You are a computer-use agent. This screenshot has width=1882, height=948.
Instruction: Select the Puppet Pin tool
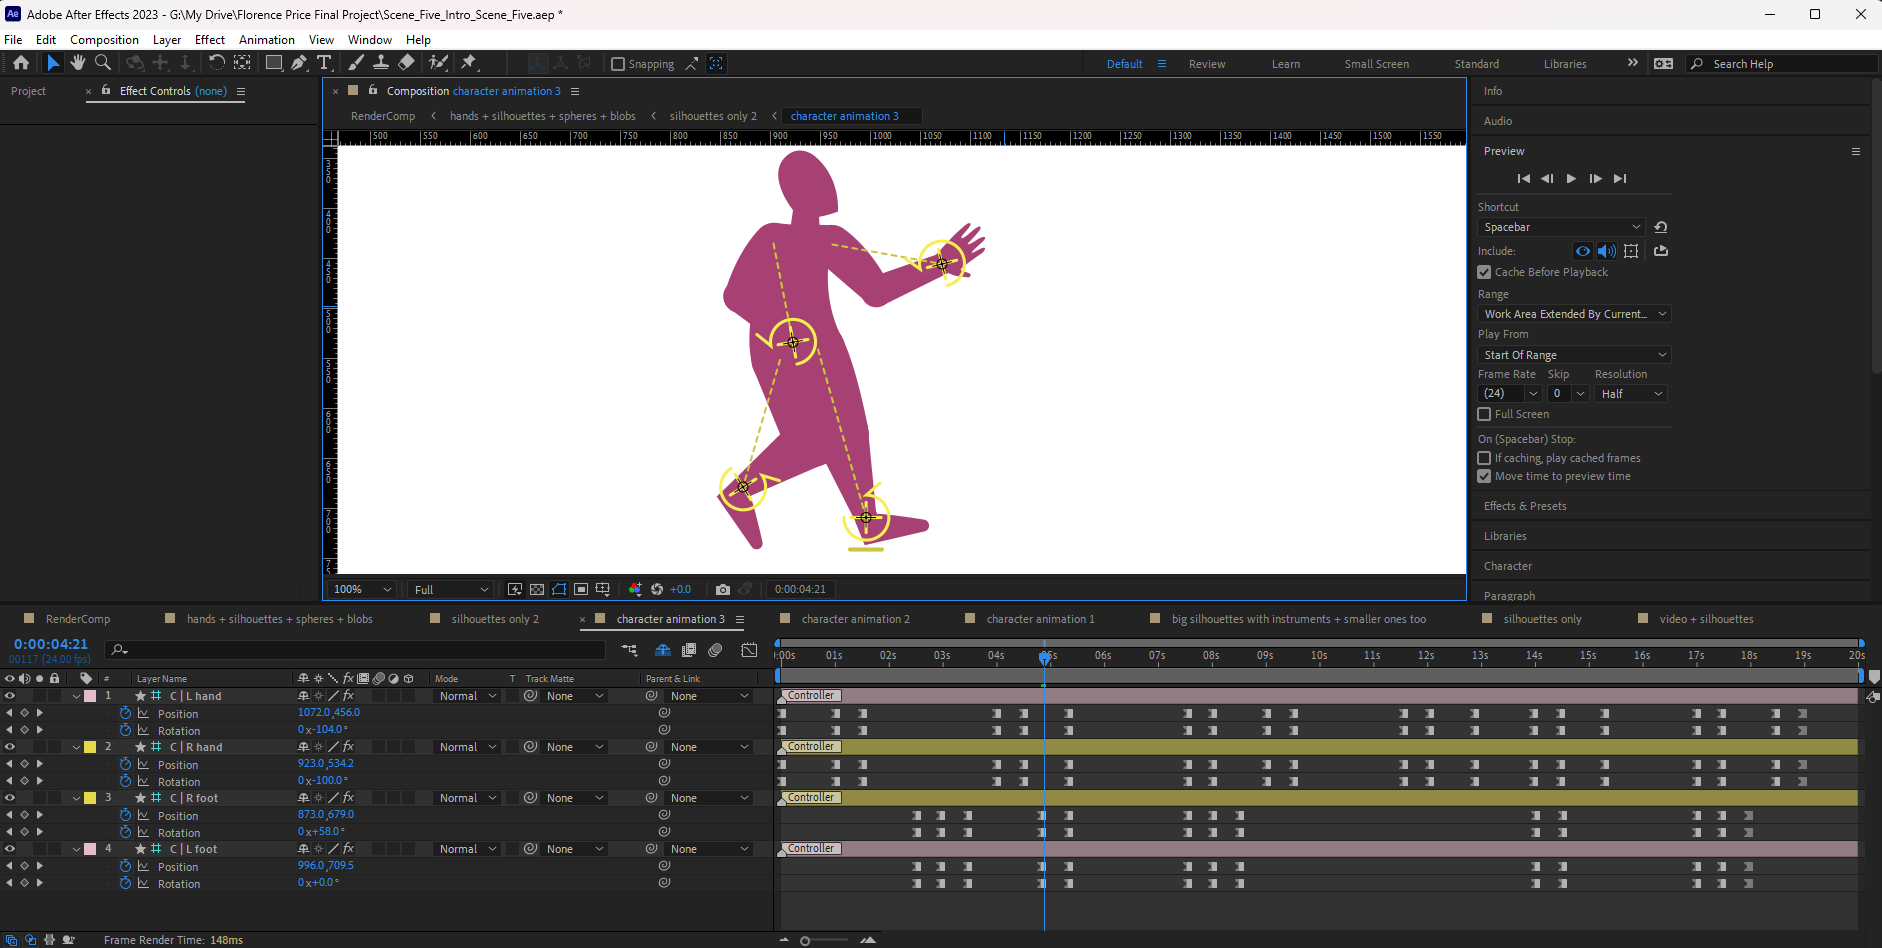pos(468,63)
